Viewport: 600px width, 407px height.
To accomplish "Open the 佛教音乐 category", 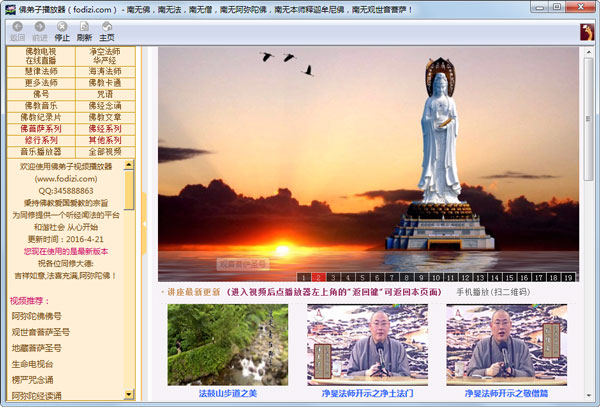I will 41,106.
